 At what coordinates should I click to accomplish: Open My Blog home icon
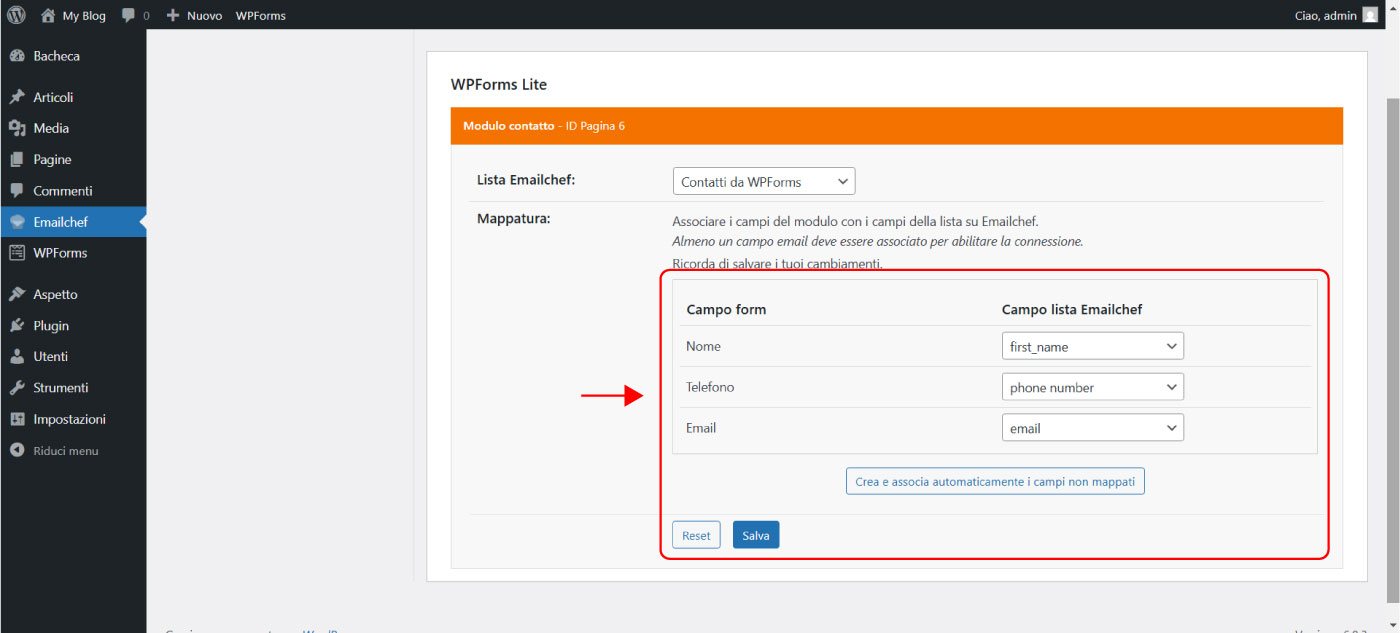click(48, 15)
